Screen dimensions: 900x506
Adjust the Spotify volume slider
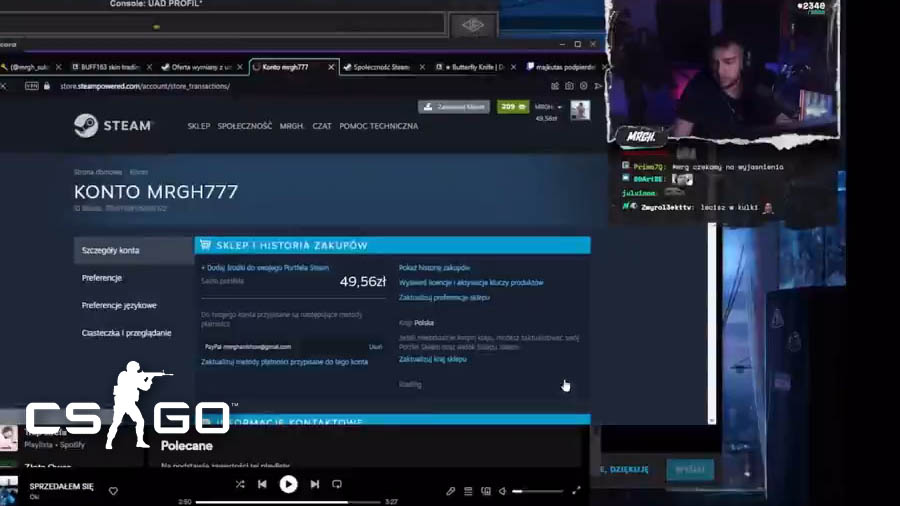537,491
